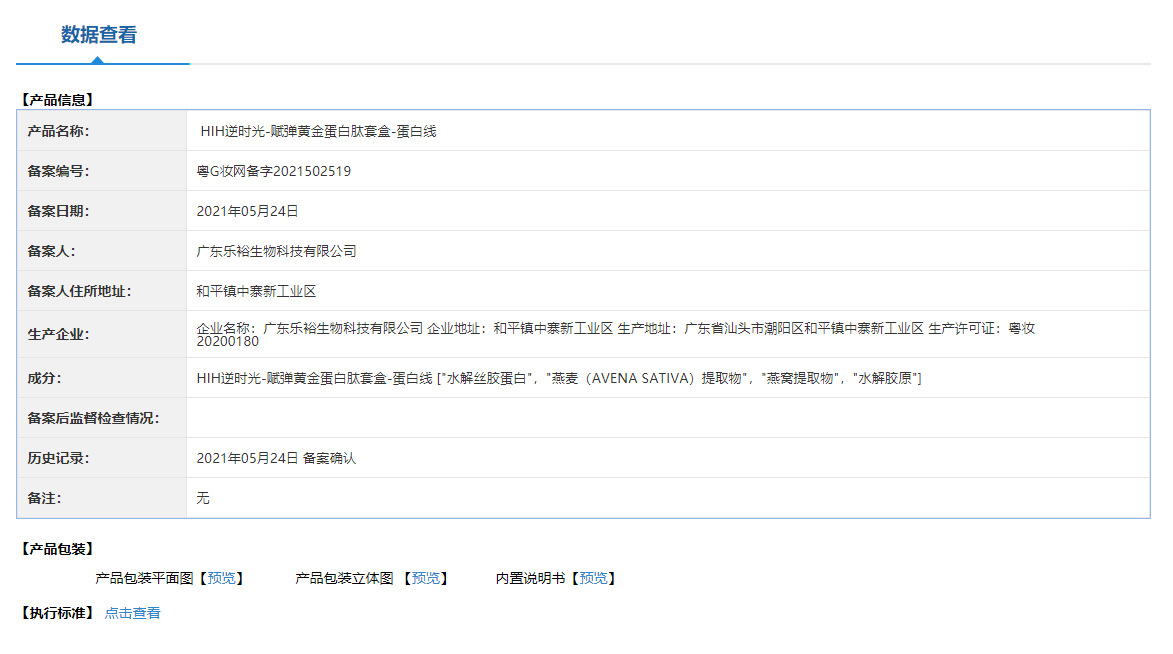Open the 点击查看 execution standard link
The image size is (1173, 654).
click(x=132, y=613)
